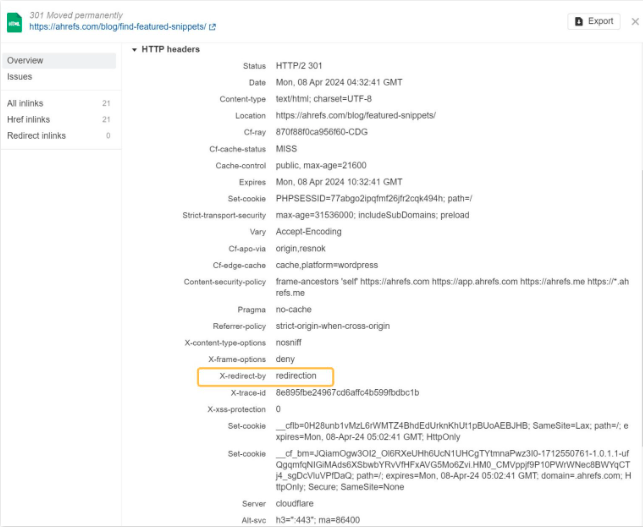Click the Server value cloudflare
The width and height of the screenshot is (643, 527).
click(x=294, y=504)
